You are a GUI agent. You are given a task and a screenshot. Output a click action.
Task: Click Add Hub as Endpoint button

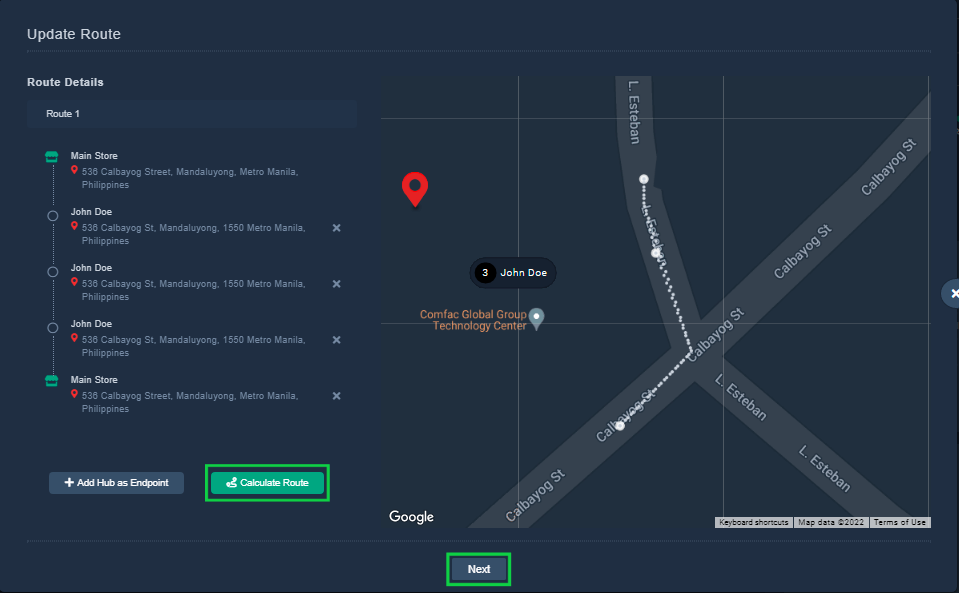coord(116,483)
